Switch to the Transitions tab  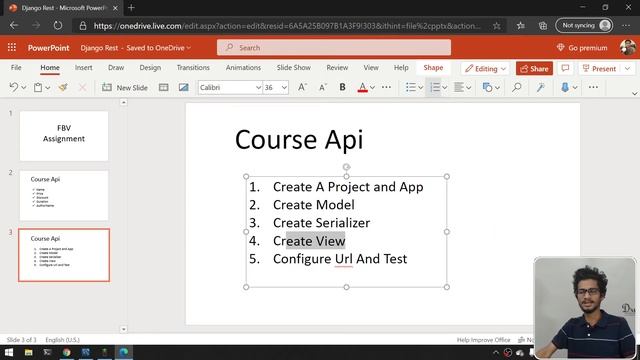pos(193,68)
